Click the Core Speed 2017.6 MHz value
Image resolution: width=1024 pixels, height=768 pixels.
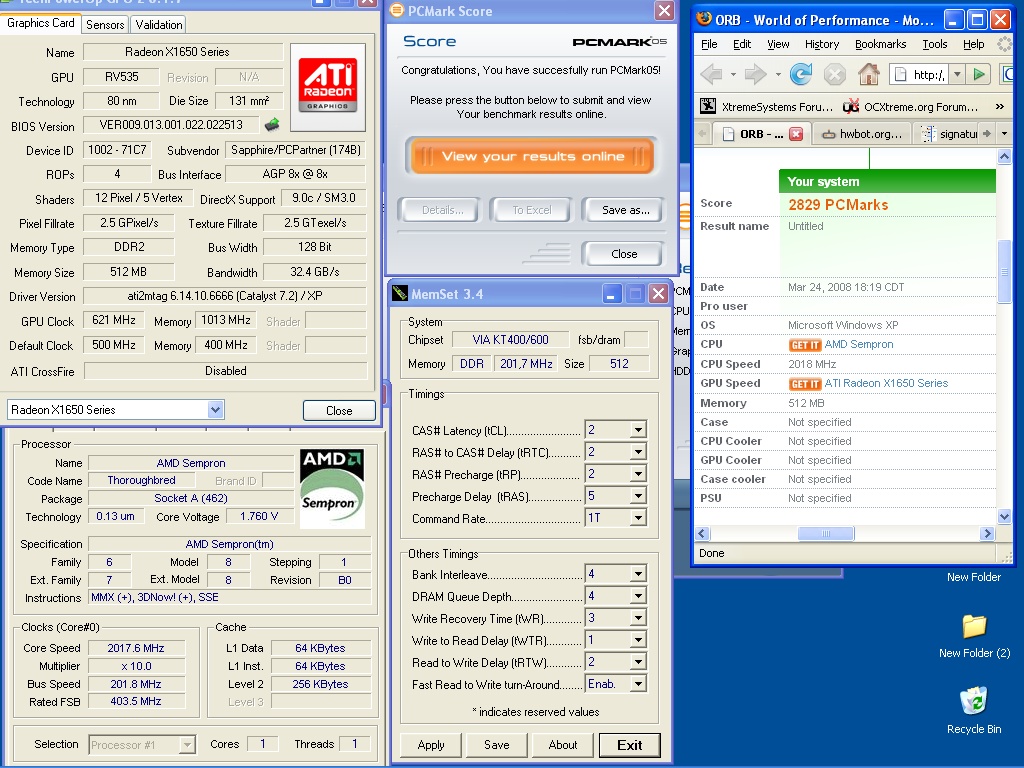point(136,648)
